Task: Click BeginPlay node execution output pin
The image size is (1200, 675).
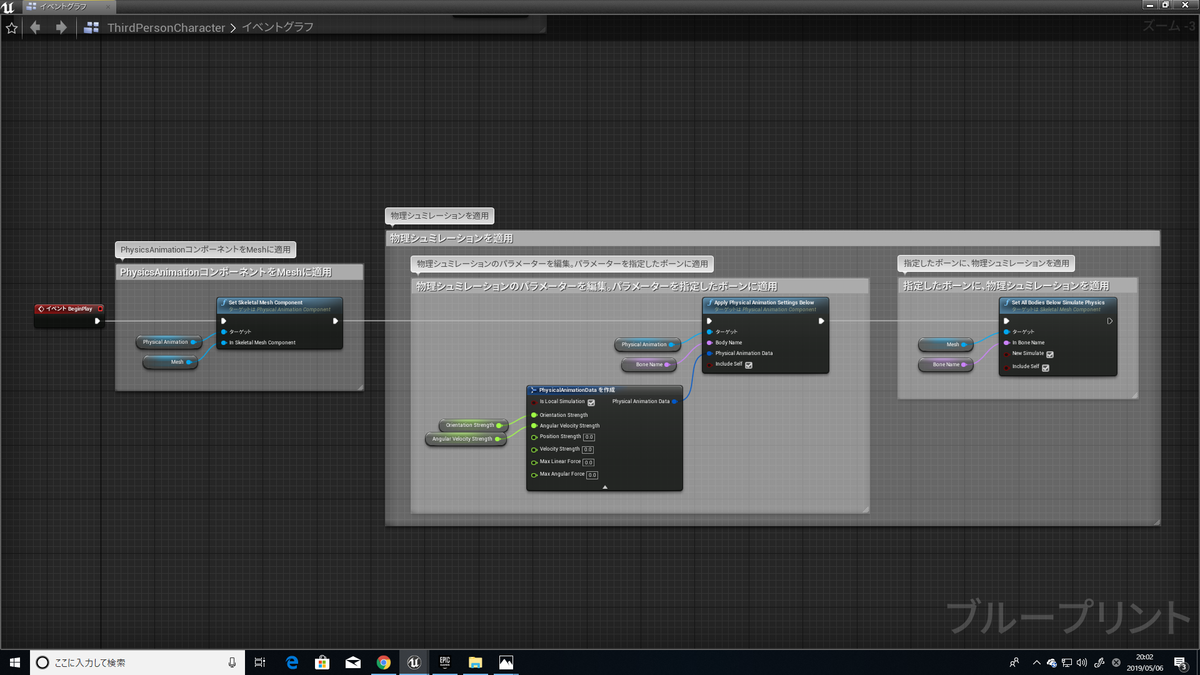Action: click(x=97, y=321)
